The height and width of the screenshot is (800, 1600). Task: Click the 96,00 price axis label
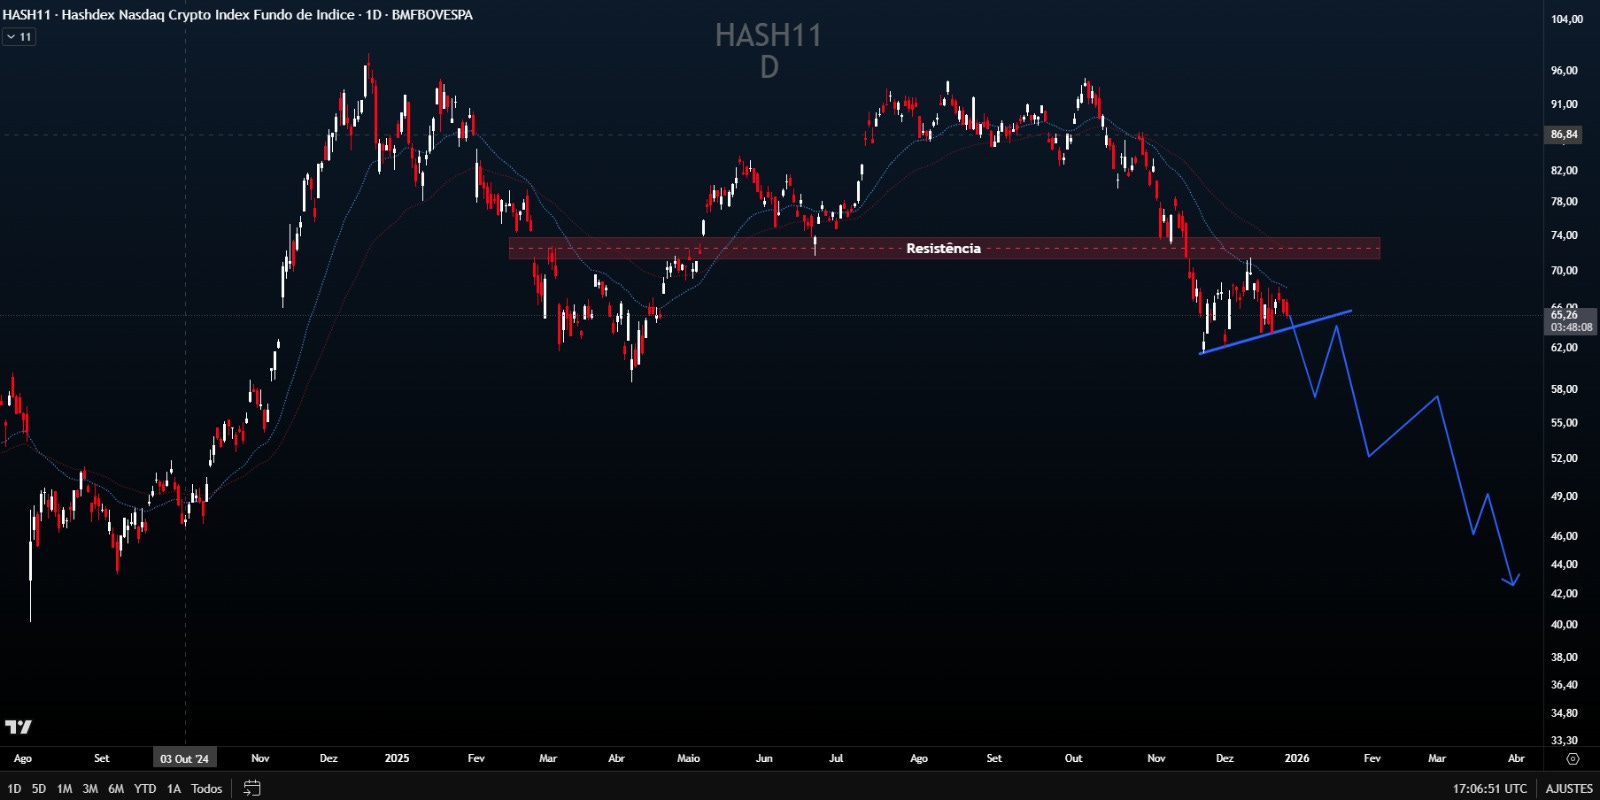(x=1564, y=71)
